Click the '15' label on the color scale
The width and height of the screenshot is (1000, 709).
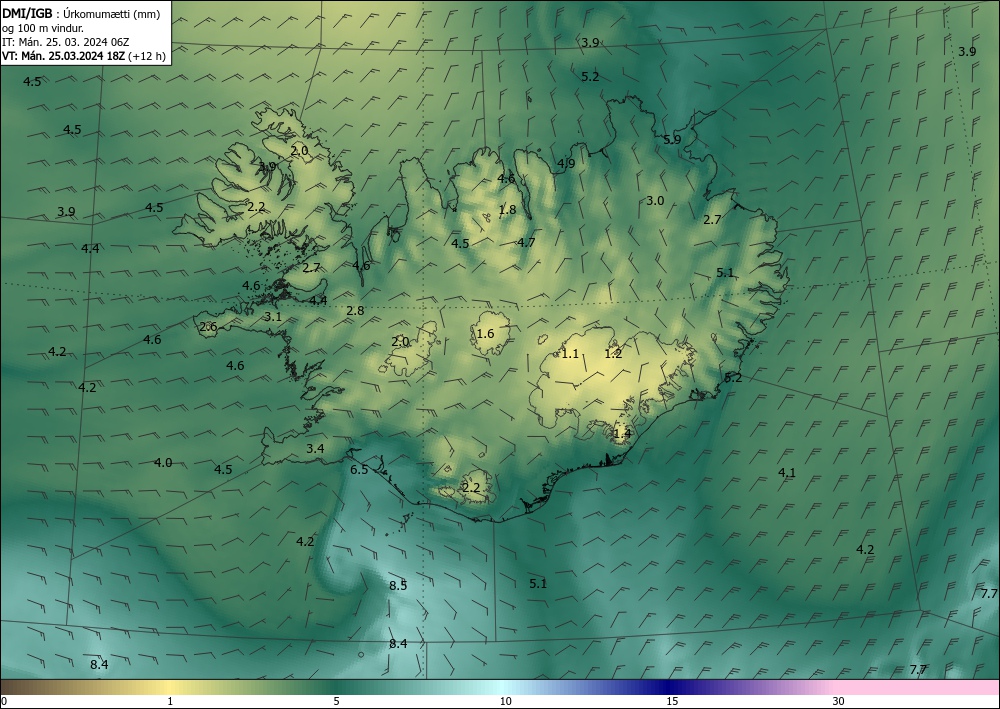point(672,701)
